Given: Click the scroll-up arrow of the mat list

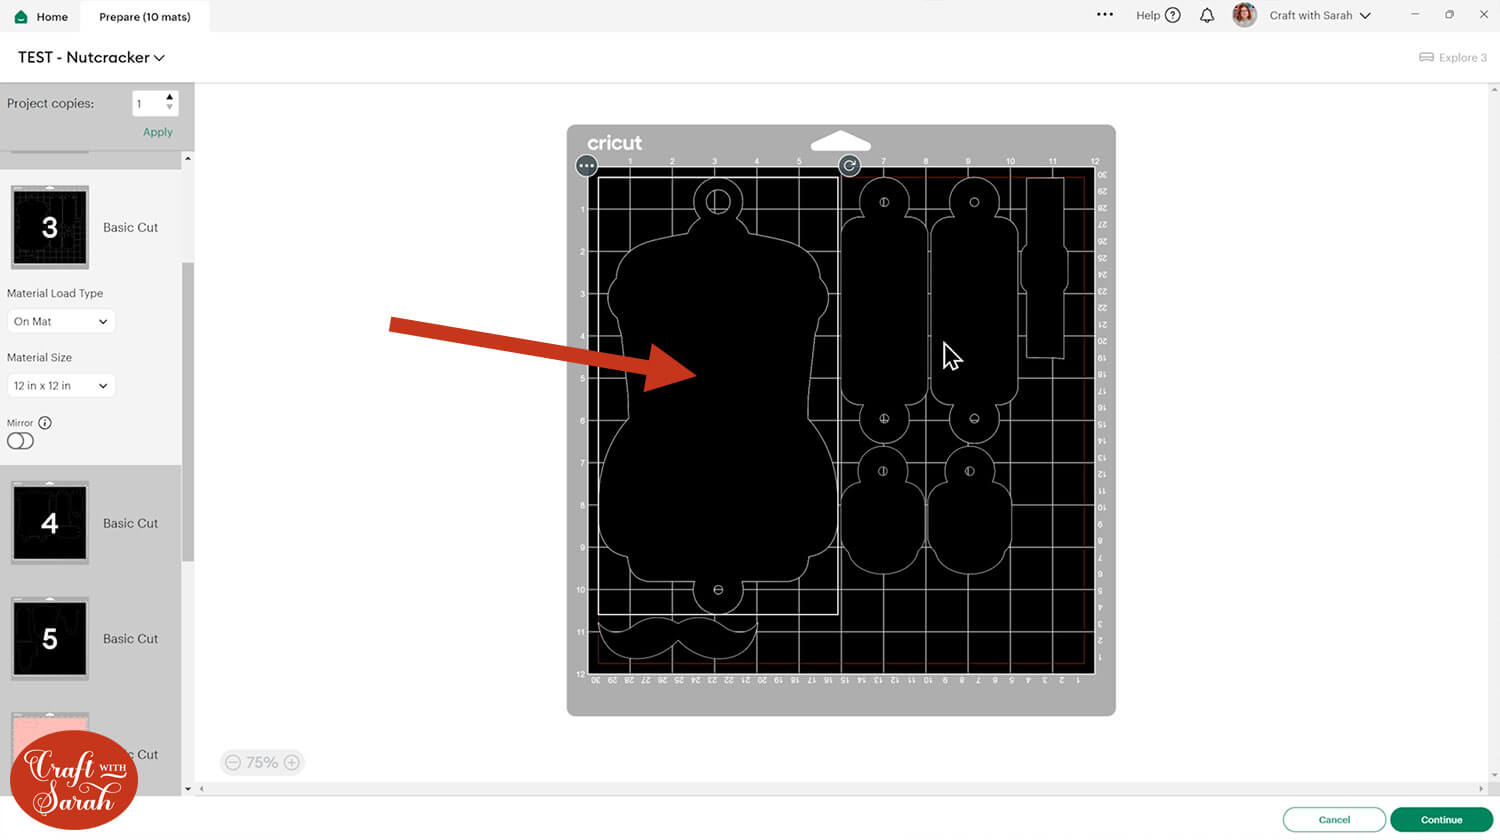Looking at the screenshot, I should 188,159.
